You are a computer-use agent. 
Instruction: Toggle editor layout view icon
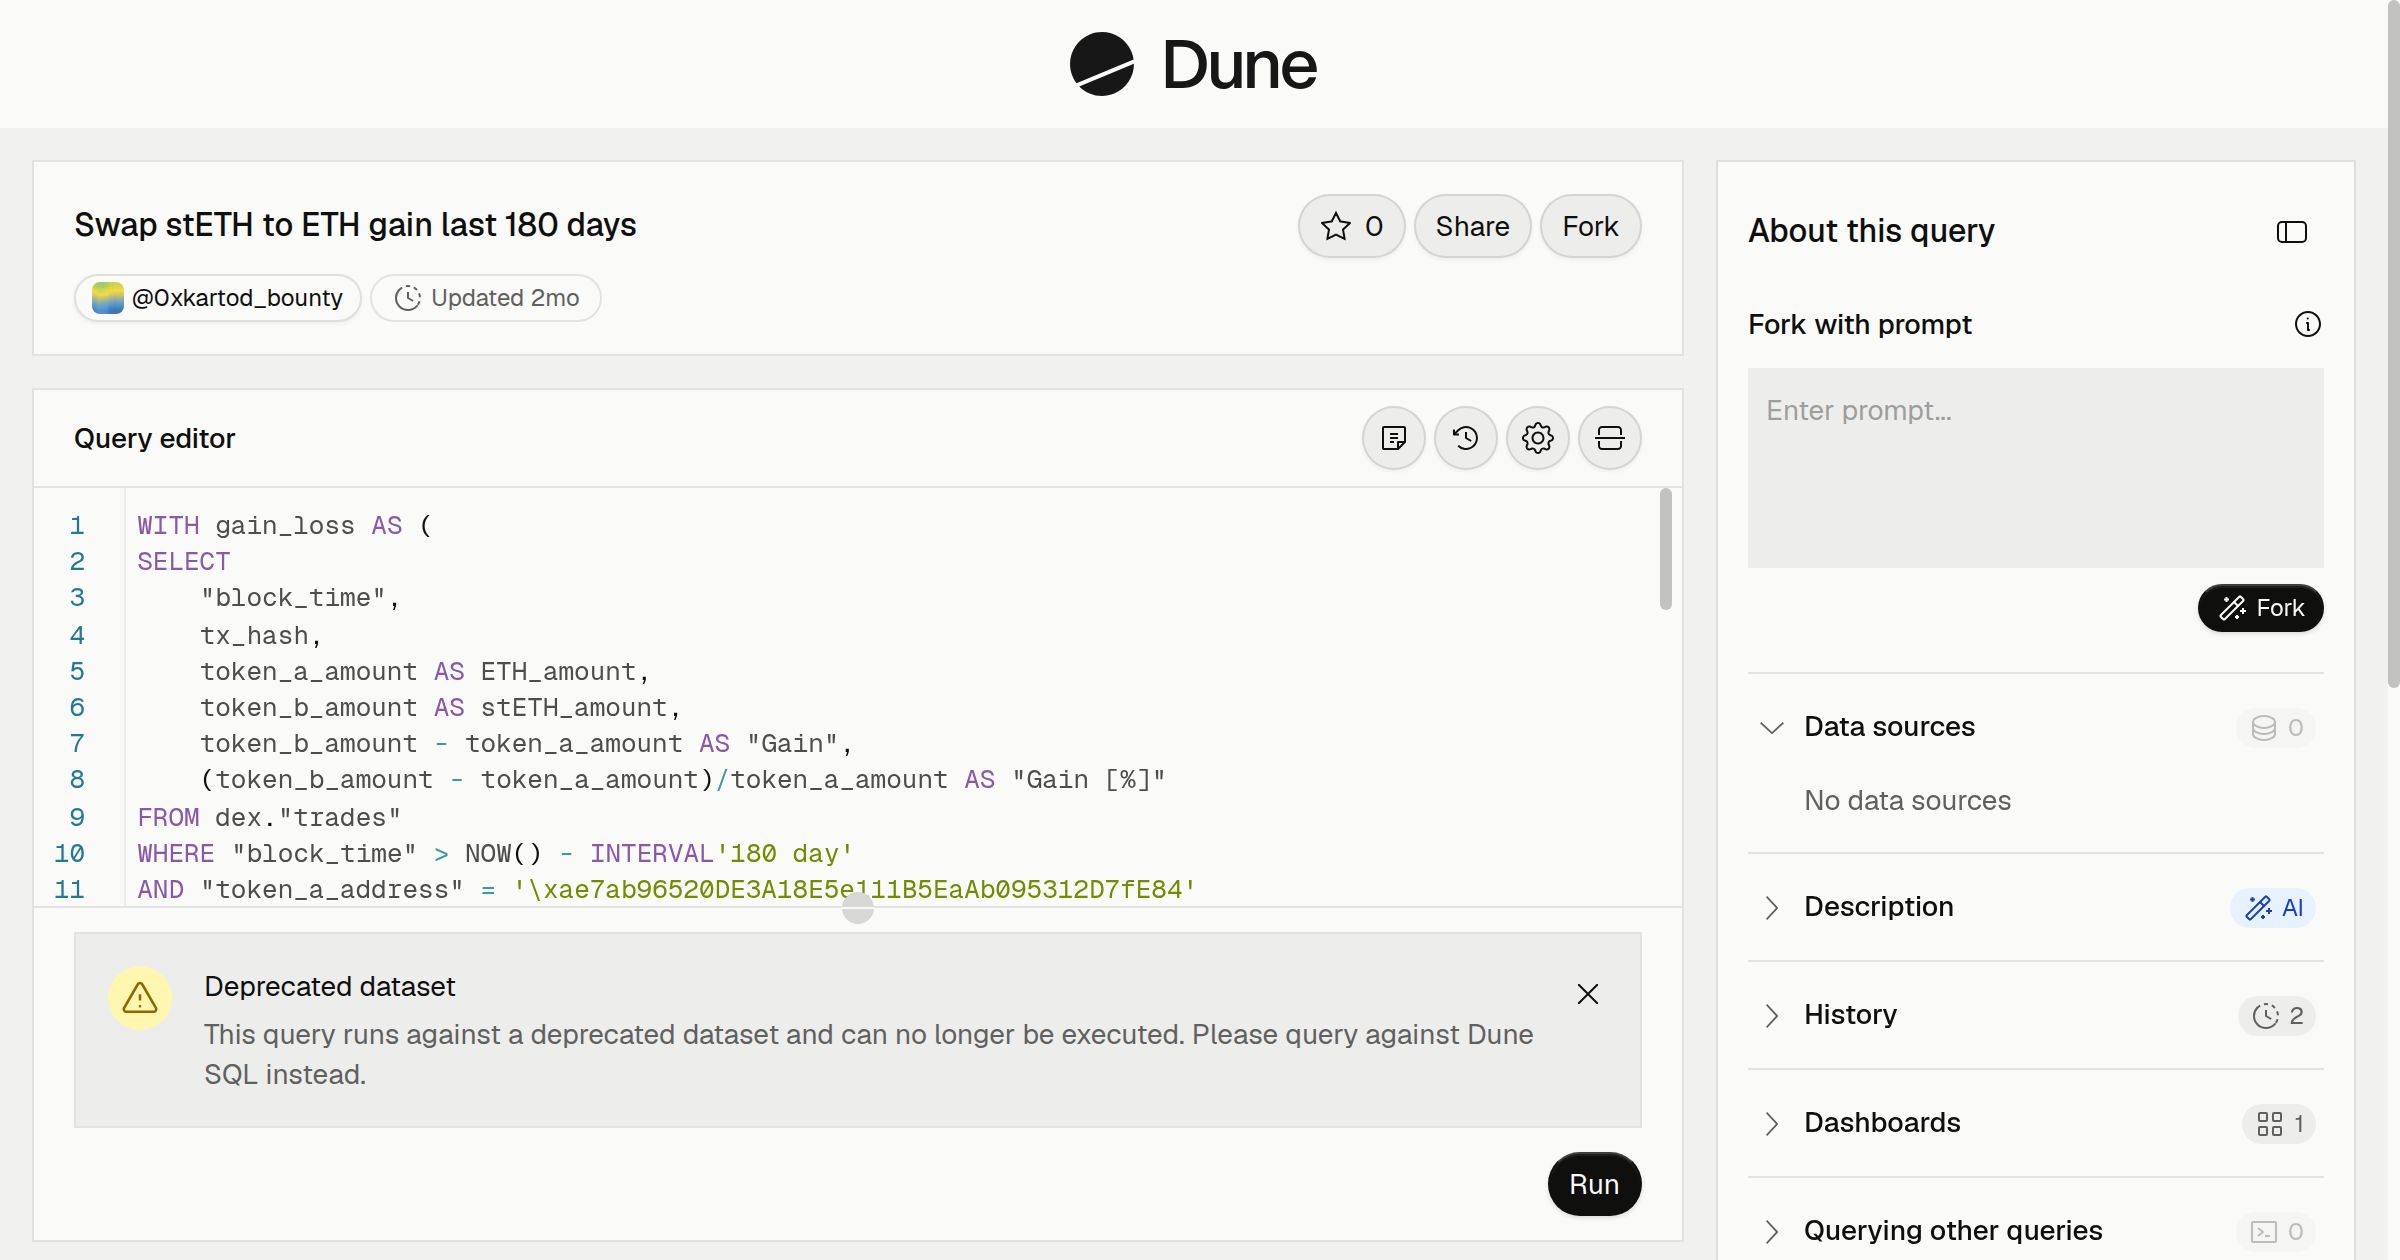pyautogui.click(x=1610, y=438)
